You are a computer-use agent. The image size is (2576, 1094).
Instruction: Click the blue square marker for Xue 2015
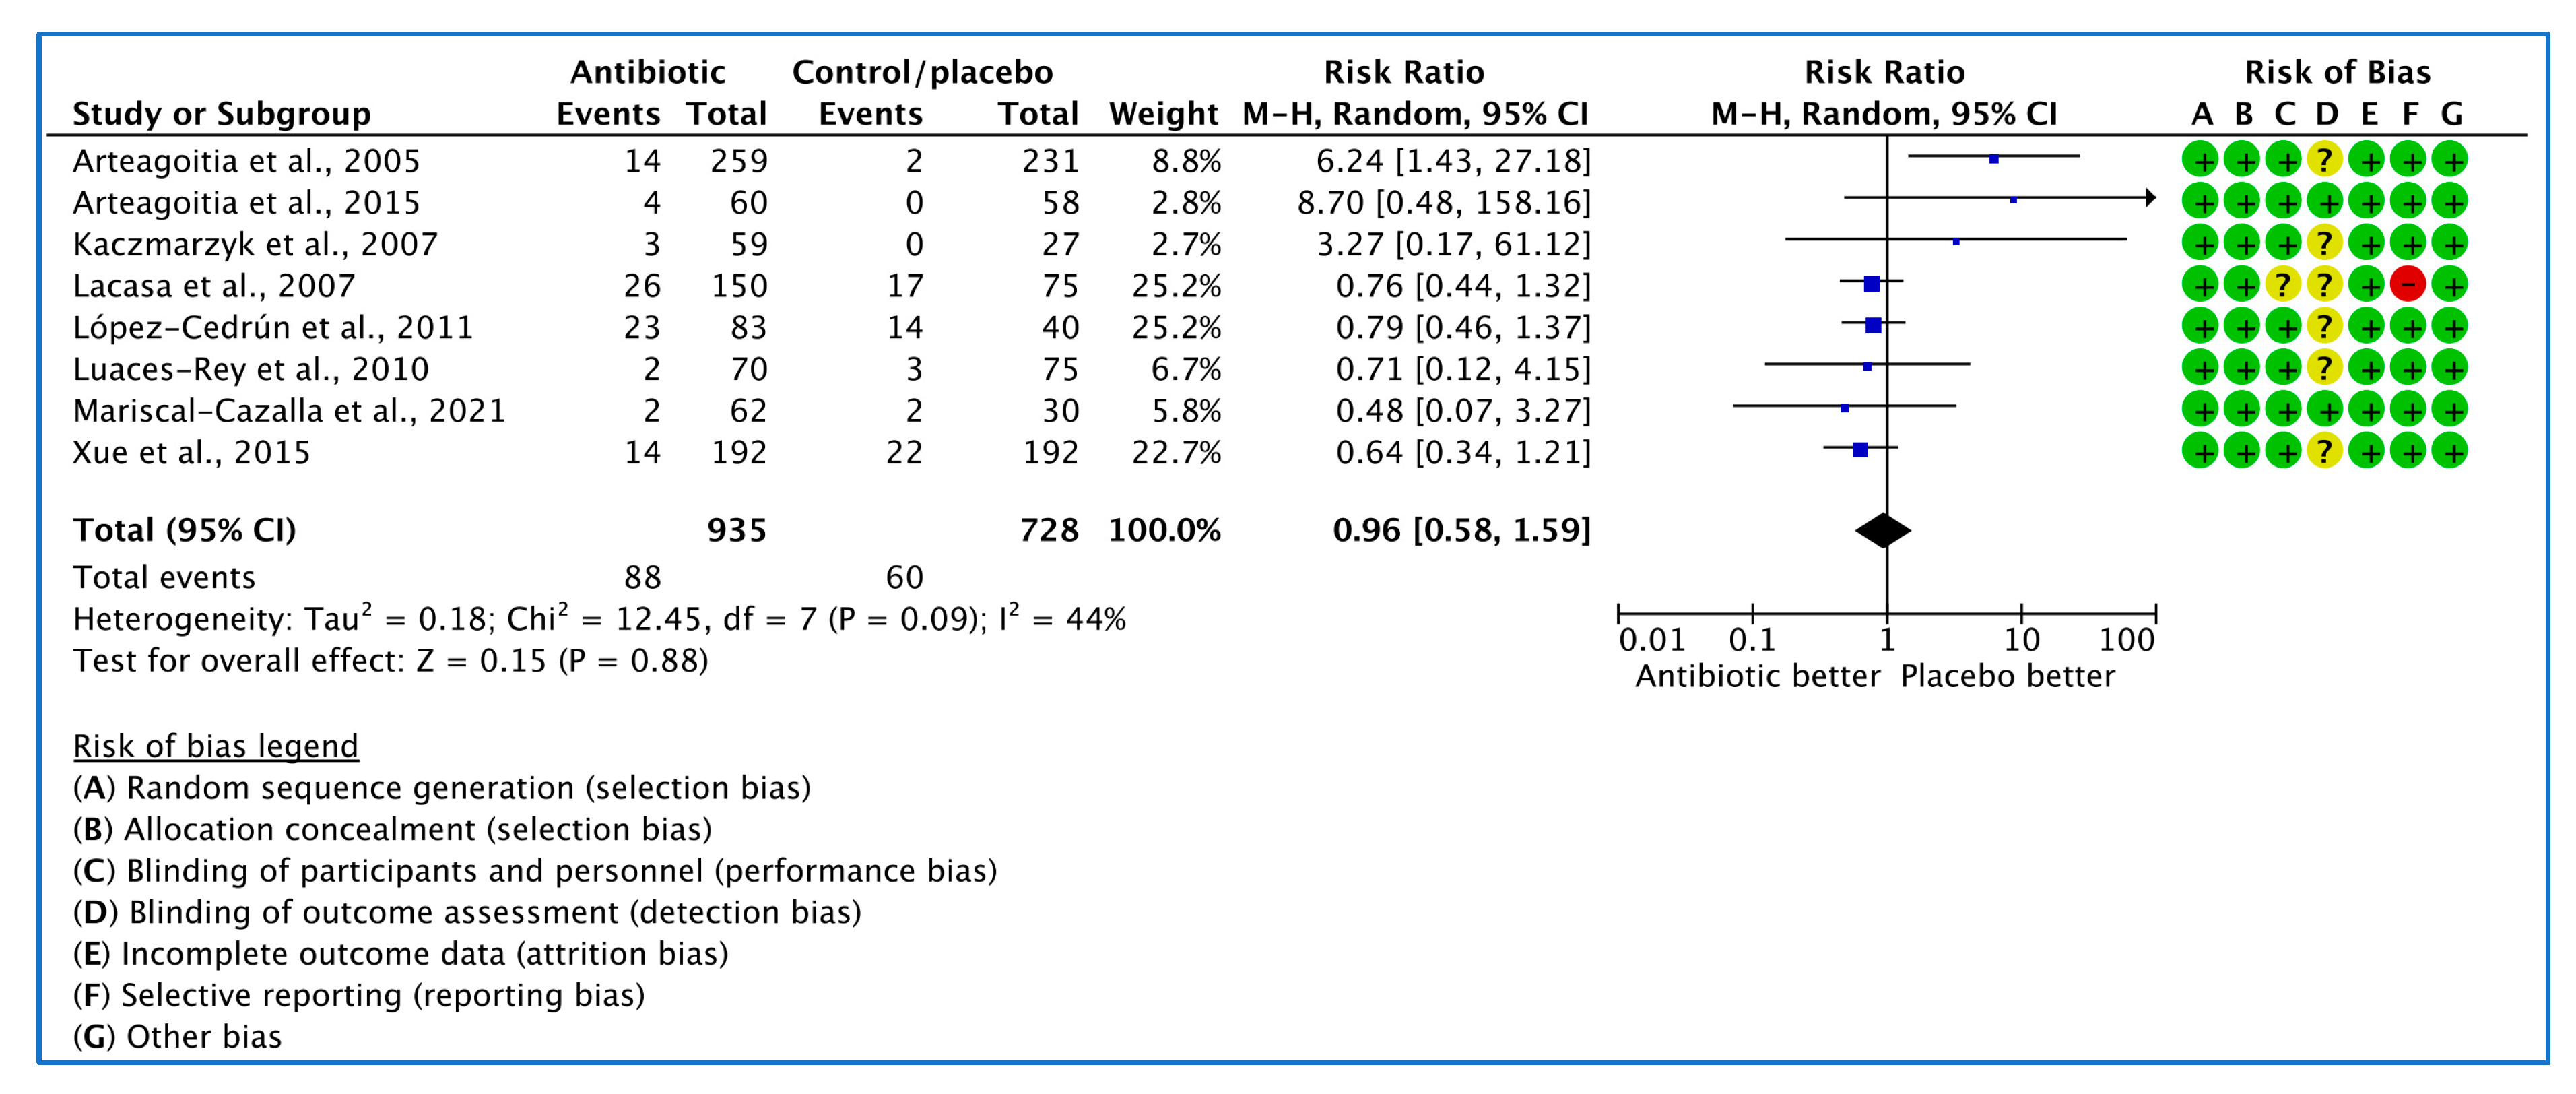pos(1860,450)
